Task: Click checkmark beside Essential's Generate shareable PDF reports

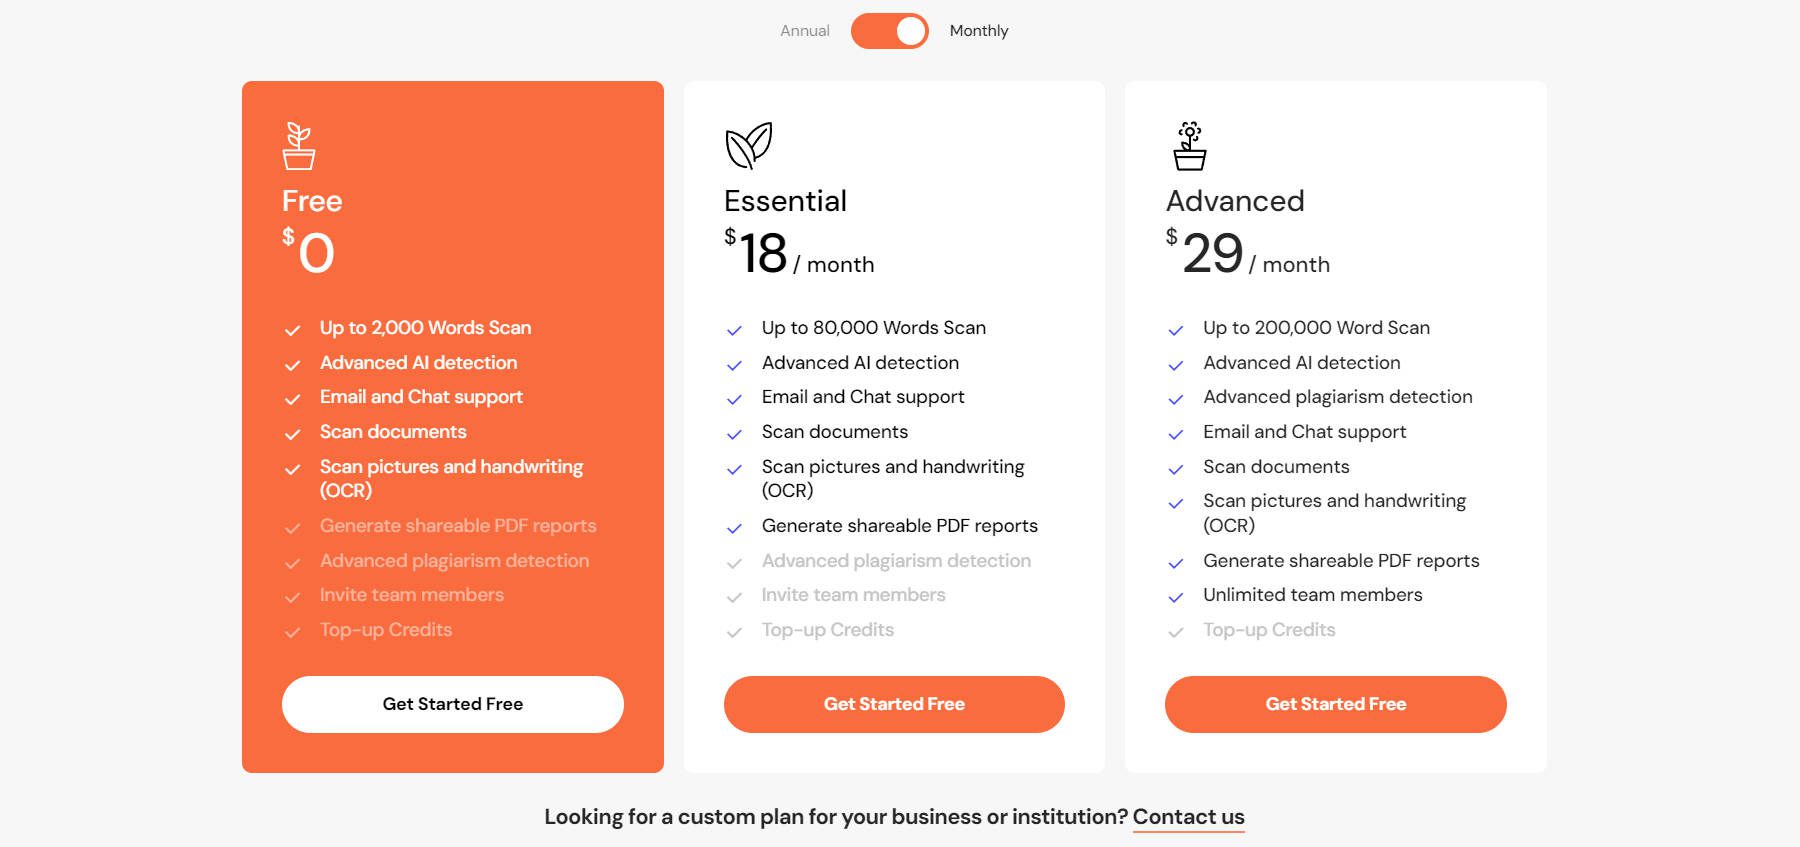Action: click(x=734, y=528)
